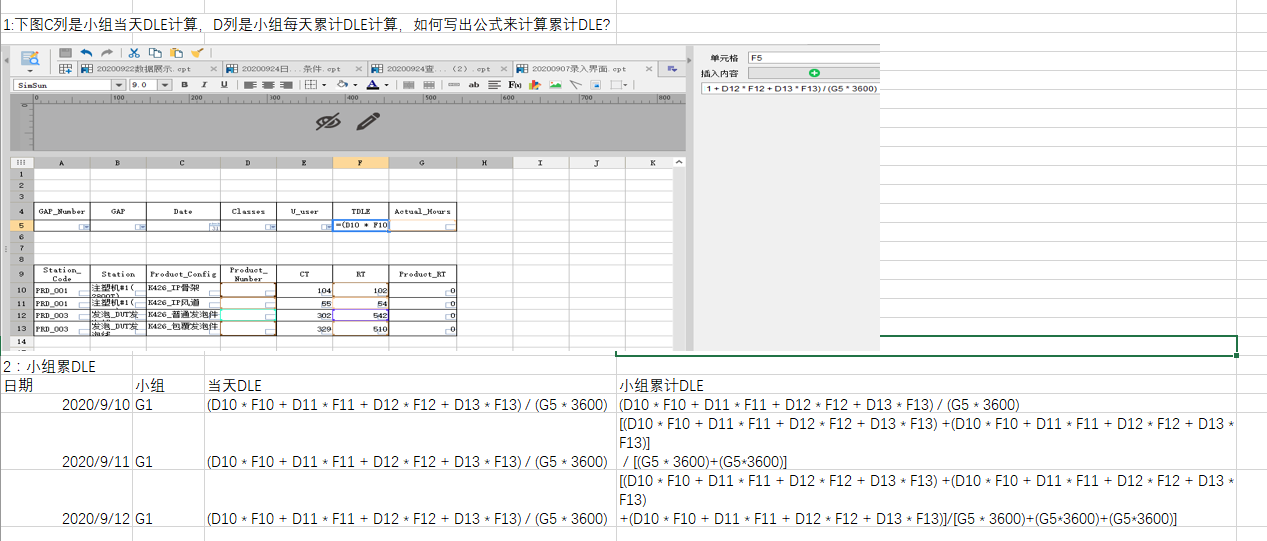
Task: Click the TDLE header cell
Action: 360,211
